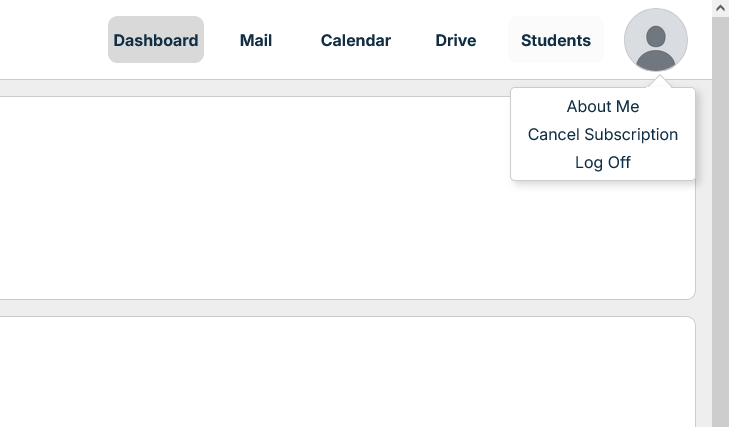Click the header gap between Calendar and Drive
Image resolution: width=729 pixels, height=427 pixels.
tap(413, 40)
